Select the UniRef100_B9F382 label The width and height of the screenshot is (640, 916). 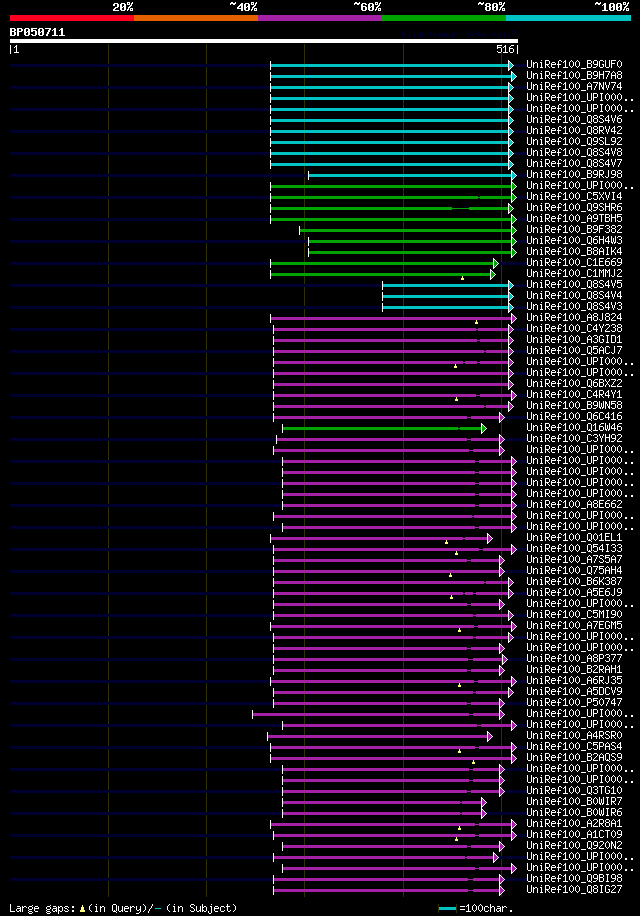tap(574, 229)
